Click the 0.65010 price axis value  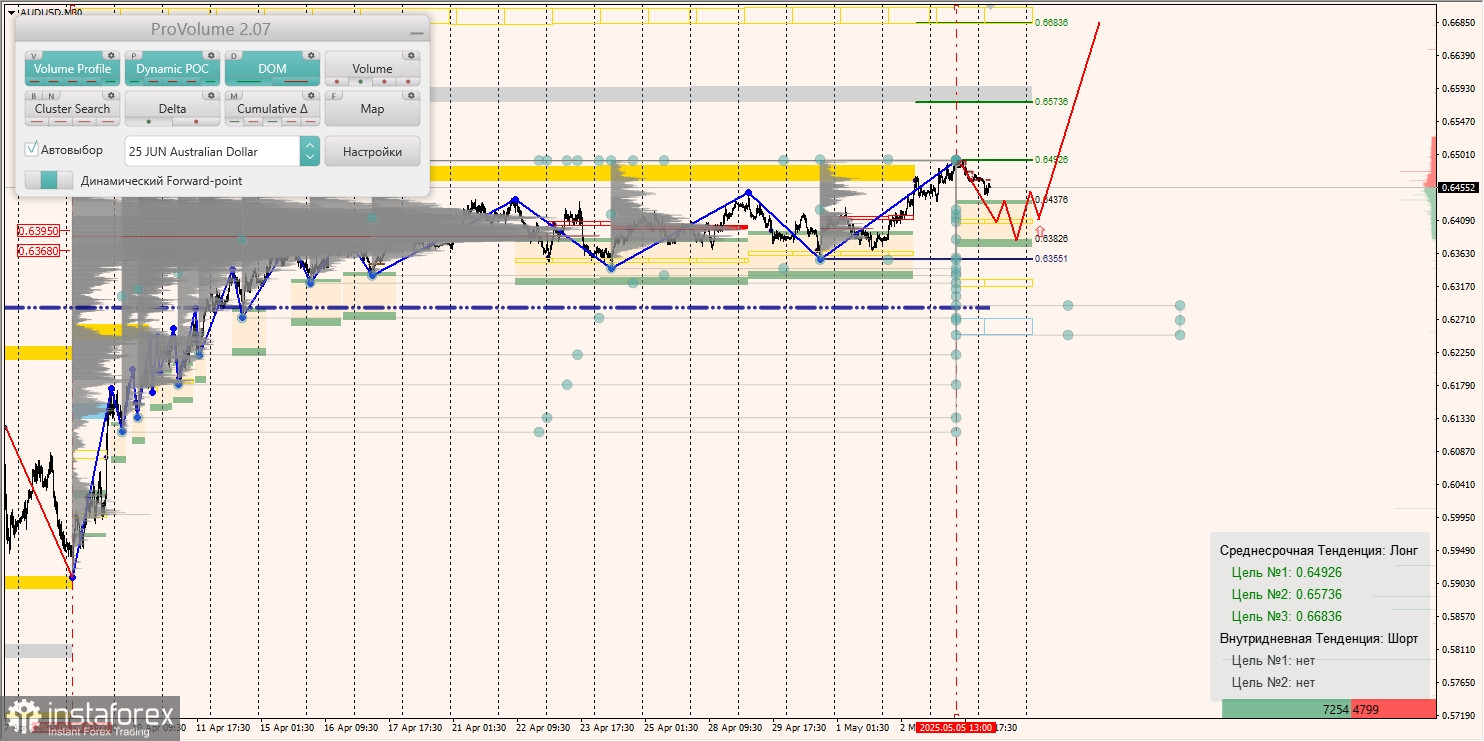pos(1461,154)
